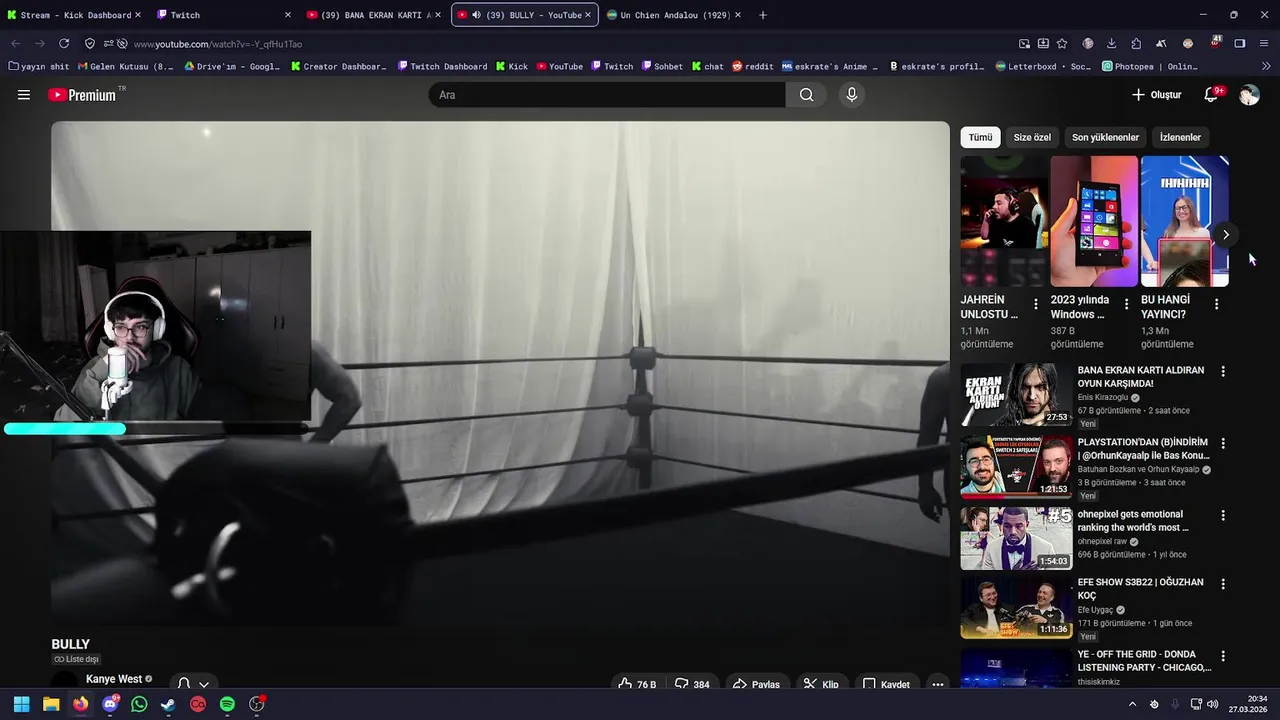
Task: Open Spotify from the taskbar
Action: (227, 704)
